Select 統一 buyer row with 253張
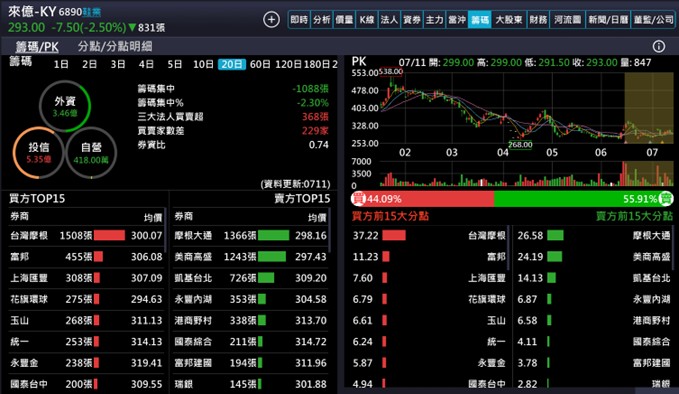Image resolution: width=679 pixels, height=394 pixels. [x=86, y=342]
